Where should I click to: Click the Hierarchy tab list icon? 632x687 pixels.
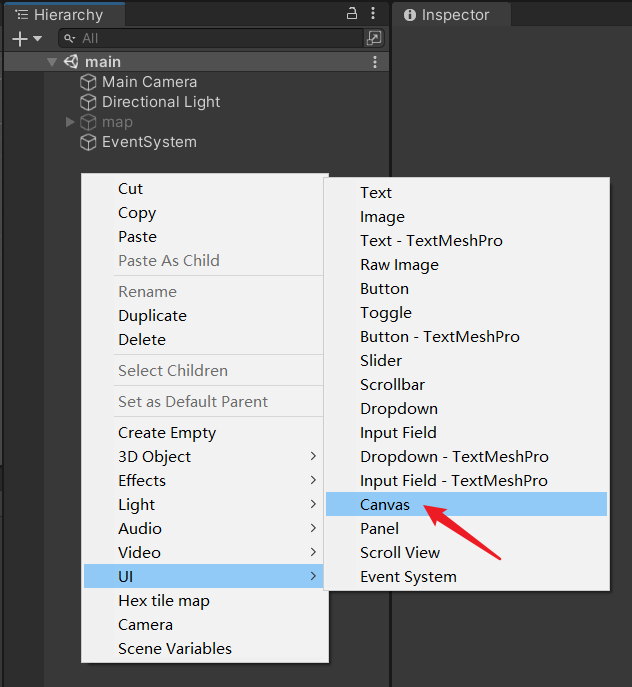coord(21,14)
